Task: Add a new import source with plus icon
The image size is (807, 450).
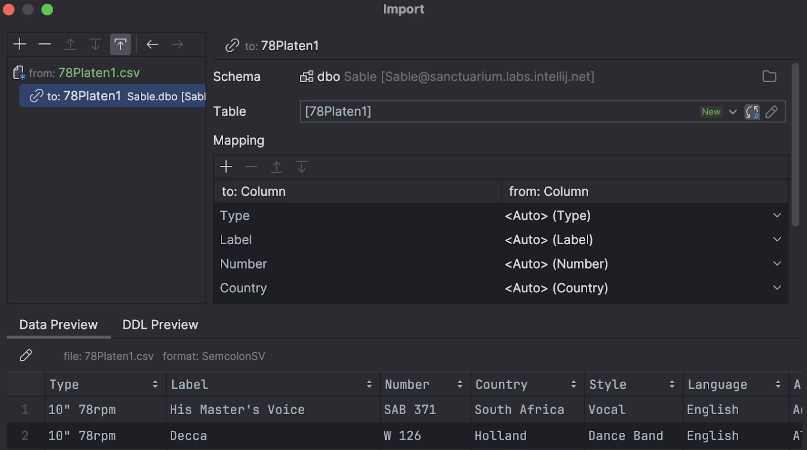Action: click(x=20, y=44)
